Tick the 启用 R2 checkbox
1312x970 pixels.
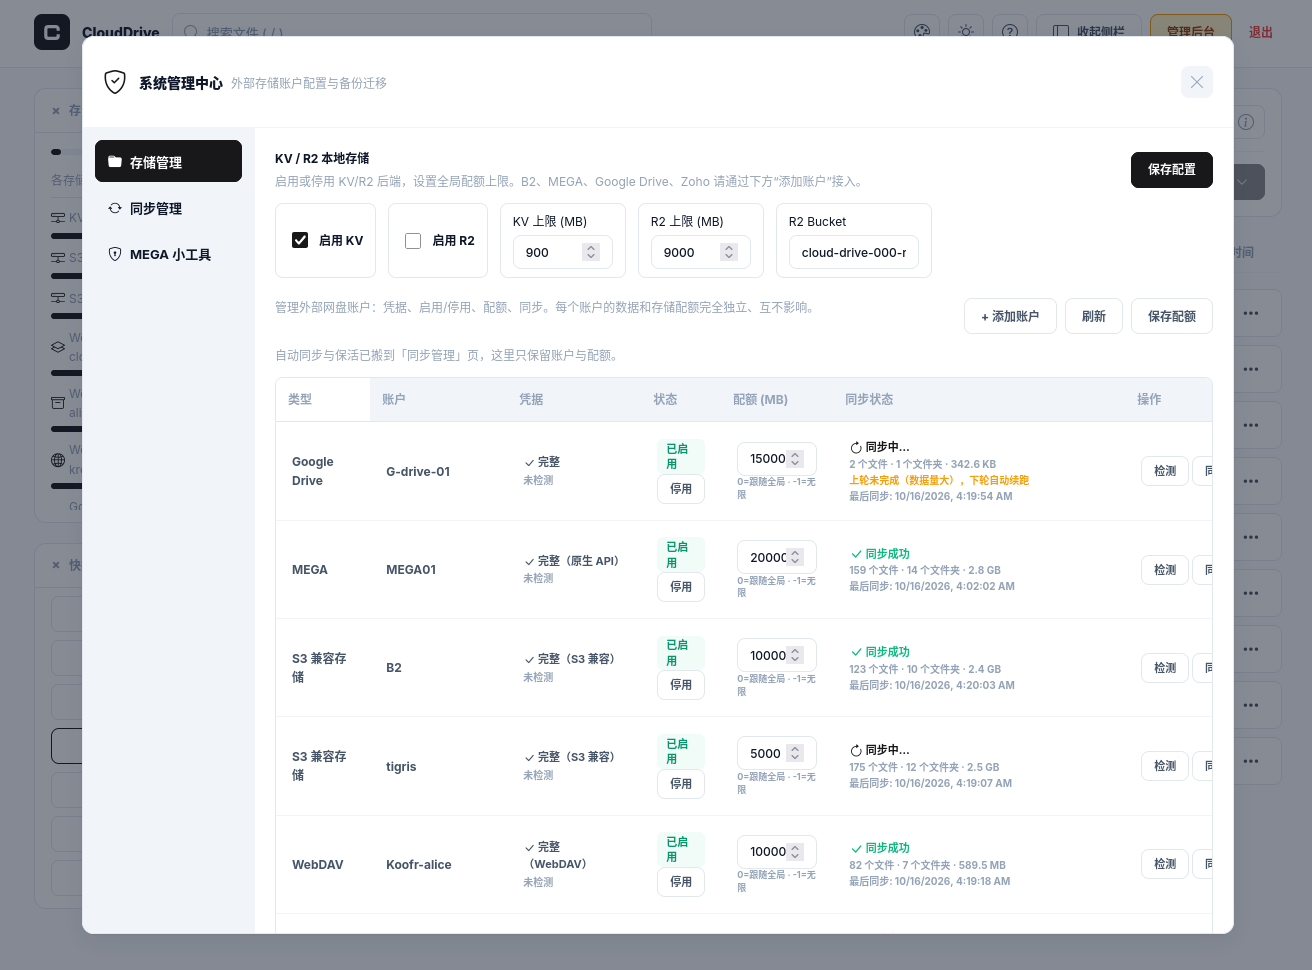click(x=413, y=241)
